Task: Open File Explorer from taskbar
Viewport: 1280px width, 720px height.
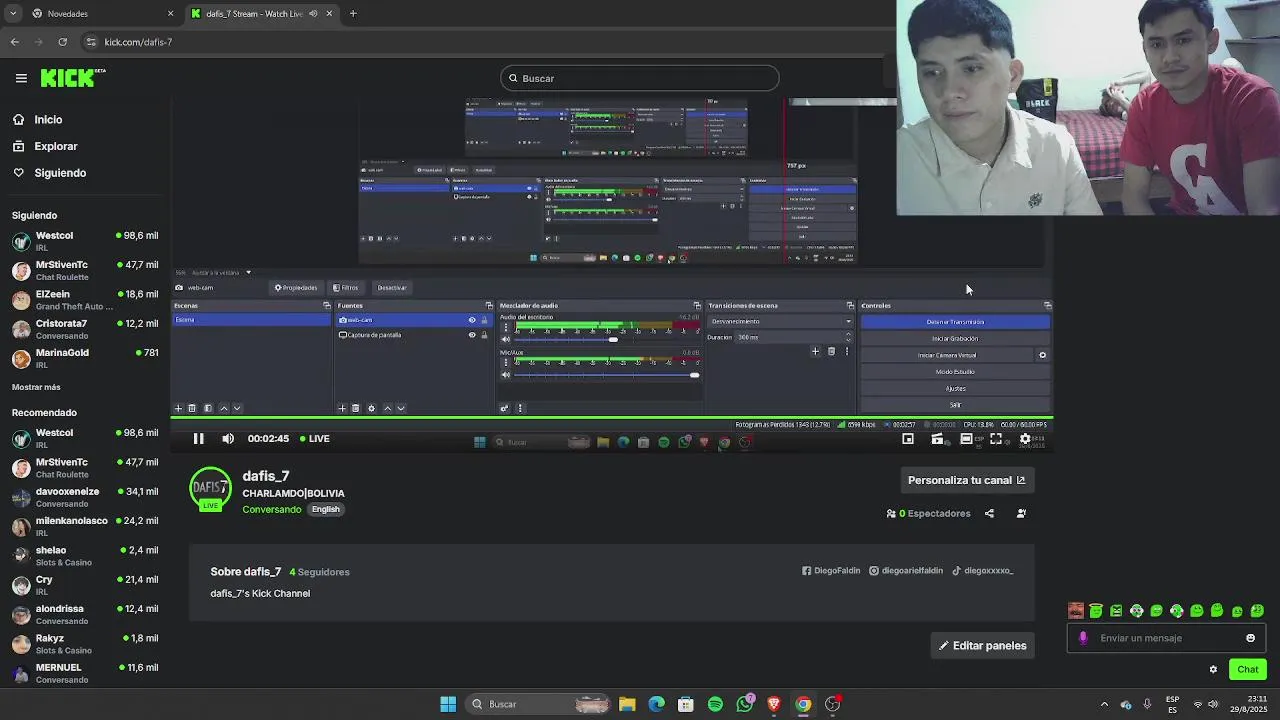Action: 627,704
